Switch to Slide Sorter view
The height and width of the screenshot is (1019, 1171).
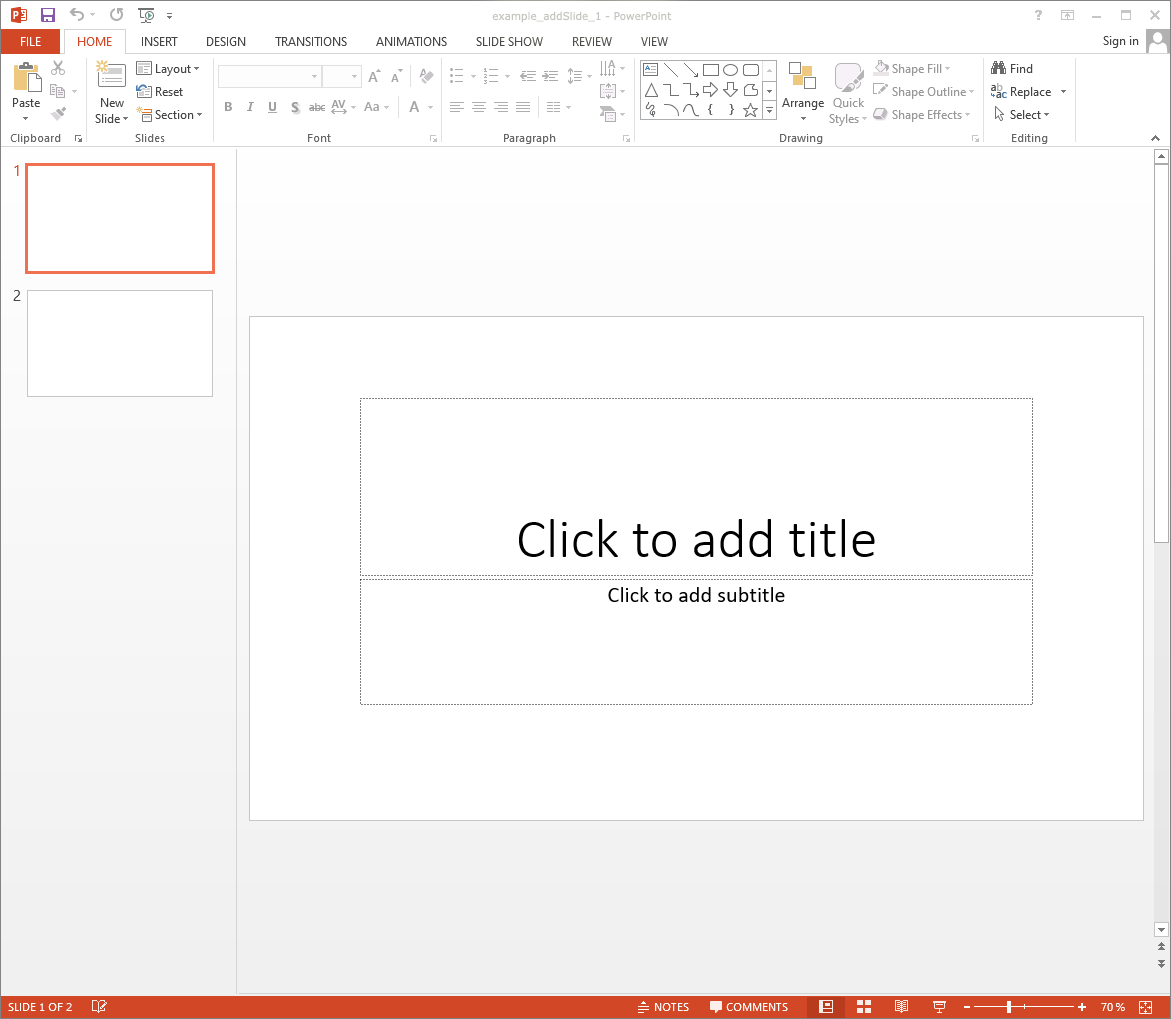pos(864,1007)
